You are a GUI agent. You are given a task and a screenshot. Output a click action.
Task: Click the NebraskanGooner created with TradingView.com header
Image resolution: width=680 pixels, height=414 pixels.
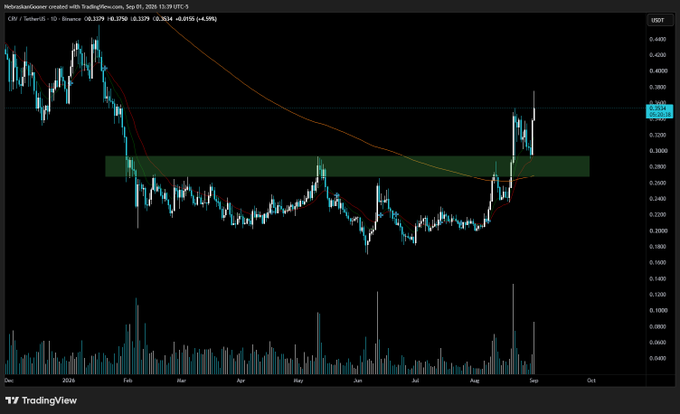pos(96,7)
